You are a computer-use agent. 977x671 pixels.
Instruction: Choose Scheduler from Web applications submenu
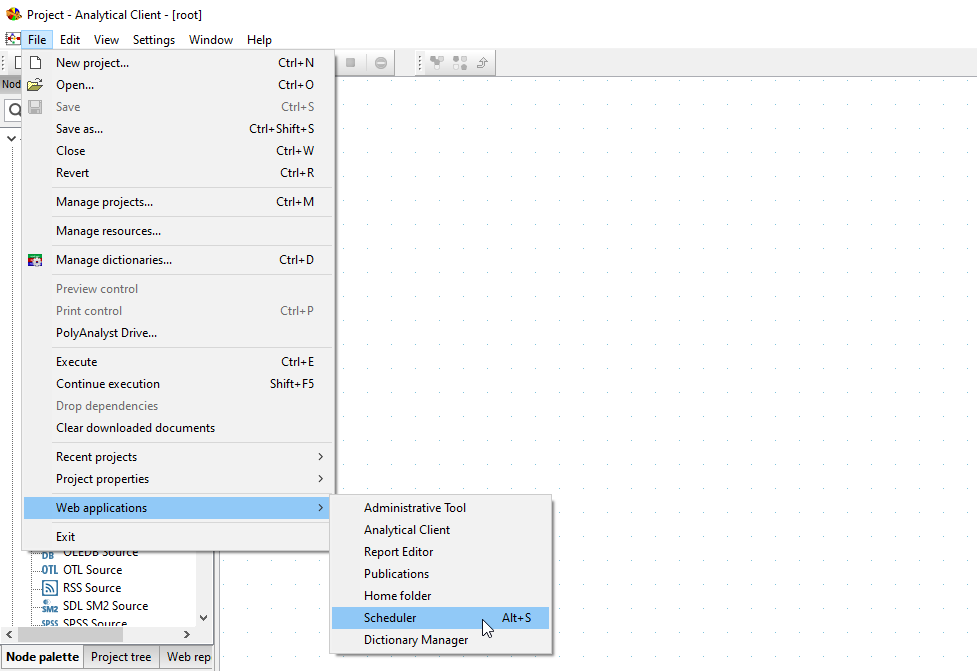[x=390, y=618]
